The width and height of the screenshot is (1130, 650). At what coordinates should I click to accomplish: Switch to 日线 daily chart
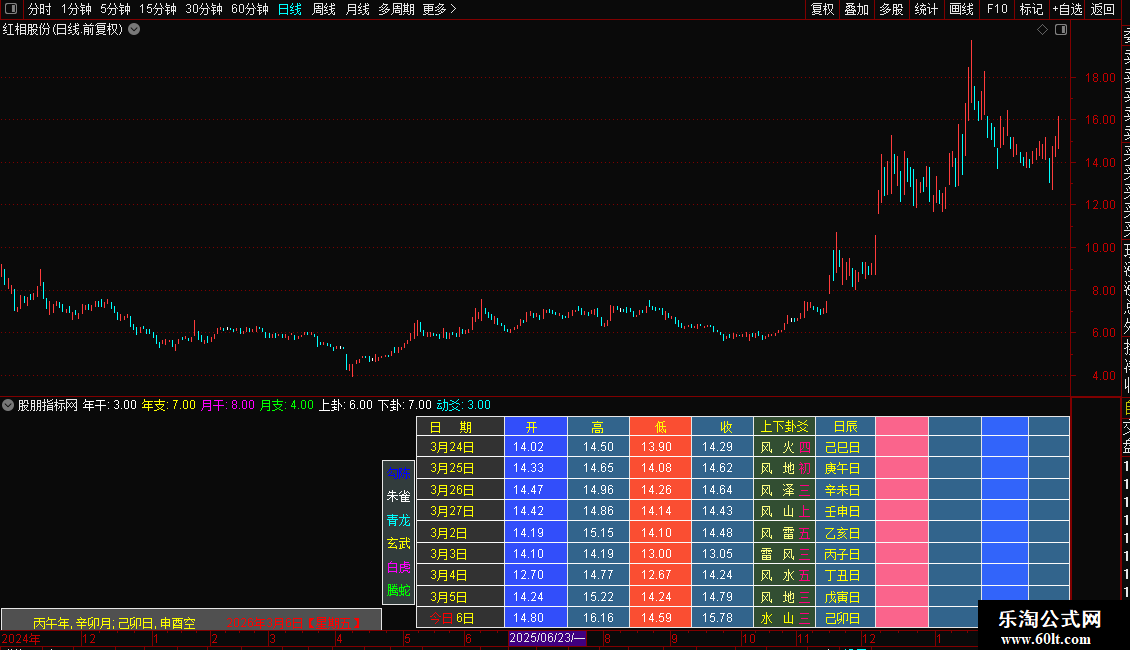pyautogui.click(x=290, y=9)
